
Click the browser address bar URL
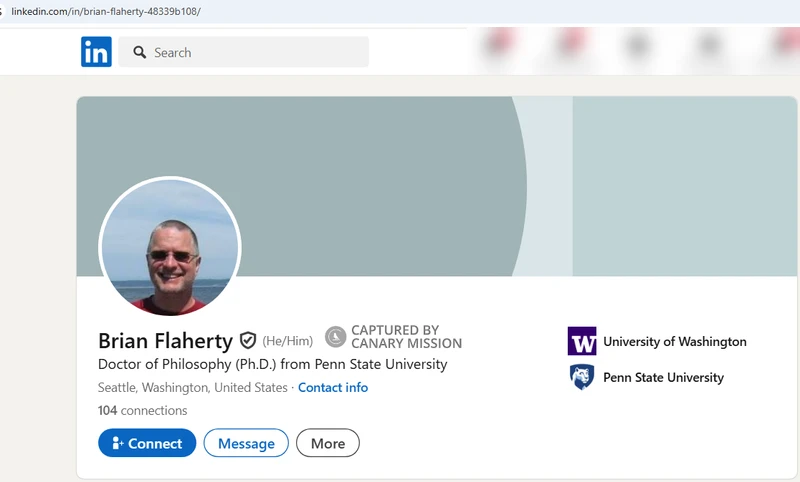pyautogui.click(x=106, y=11)
